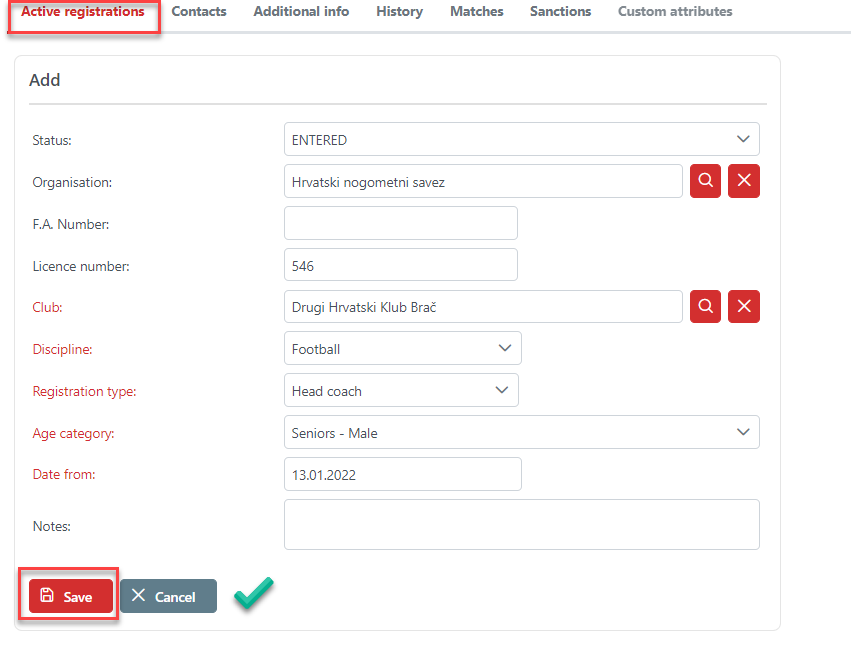Search for an organisation with magnifier icon
Screen dimensions: 851x647
click(x=705, y=181)
